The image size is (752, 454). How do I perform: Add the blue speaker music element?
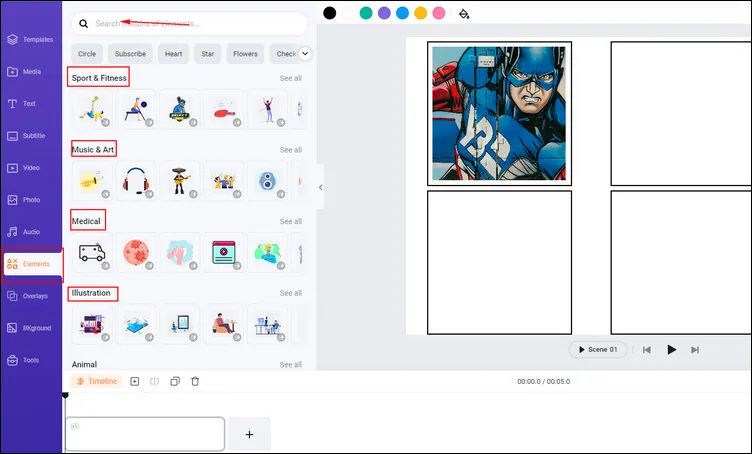[268, 181]
